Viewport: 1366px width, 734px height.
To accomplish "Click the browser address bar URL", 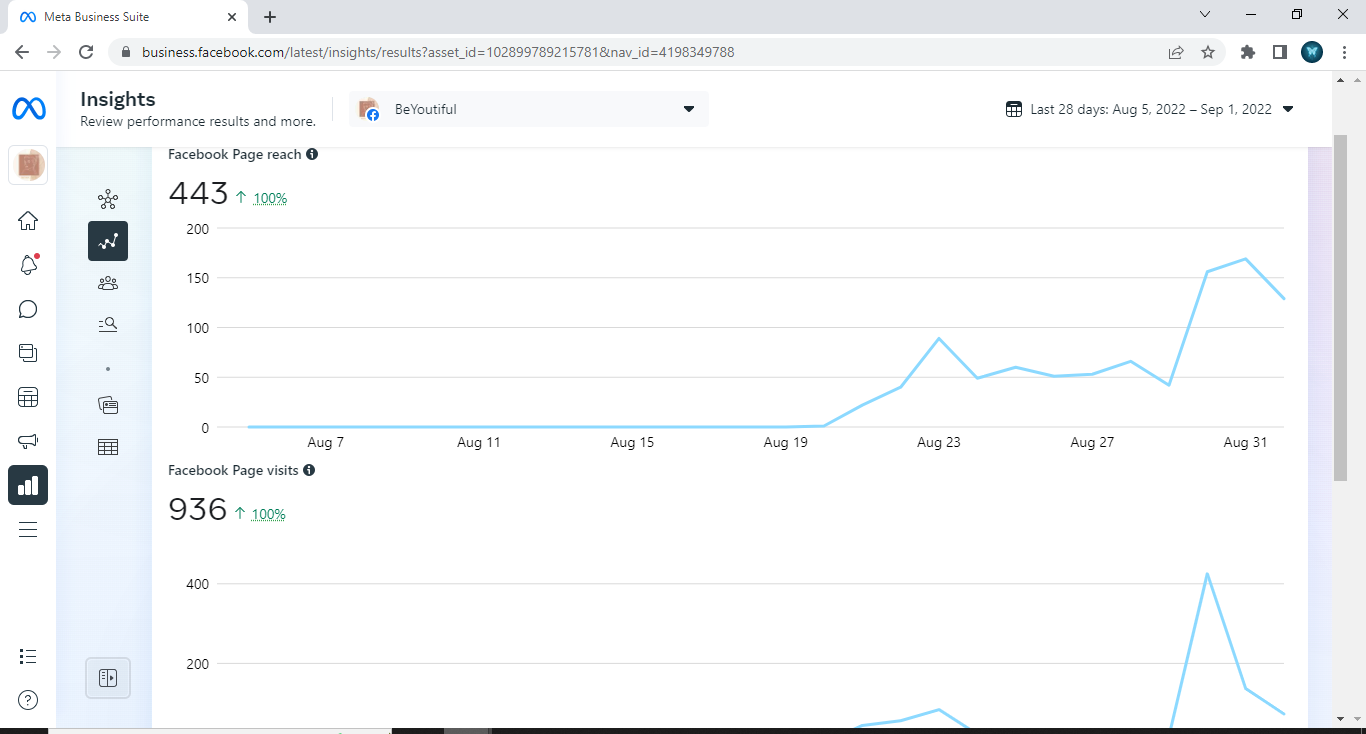I will (438, 52).
